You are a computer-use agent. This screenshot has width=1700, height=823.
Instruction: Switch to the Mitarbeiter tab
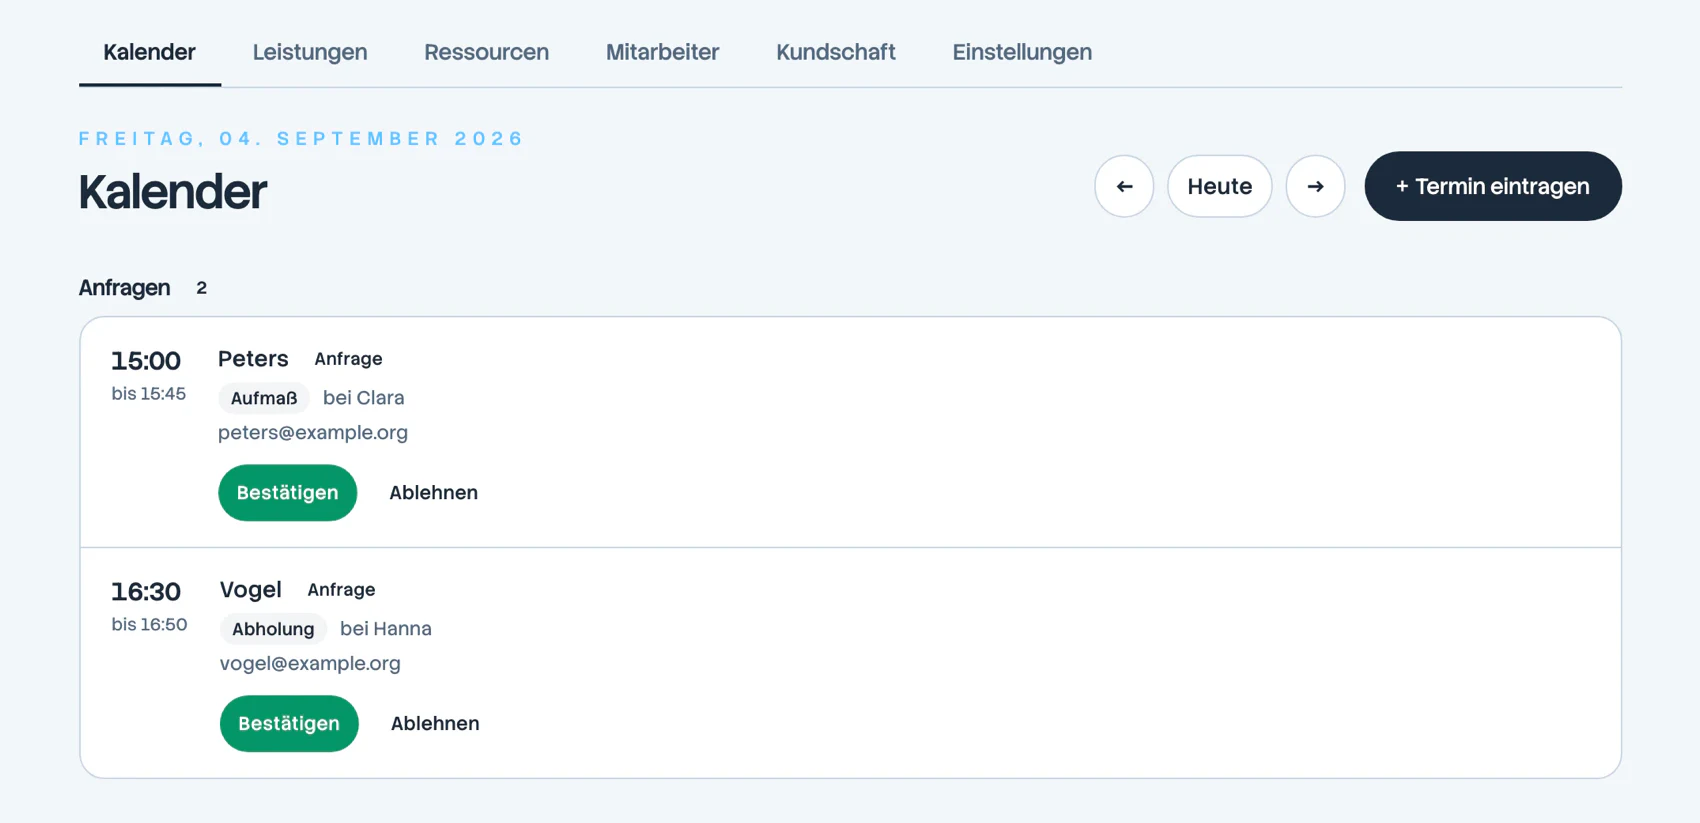coord(662,52)
